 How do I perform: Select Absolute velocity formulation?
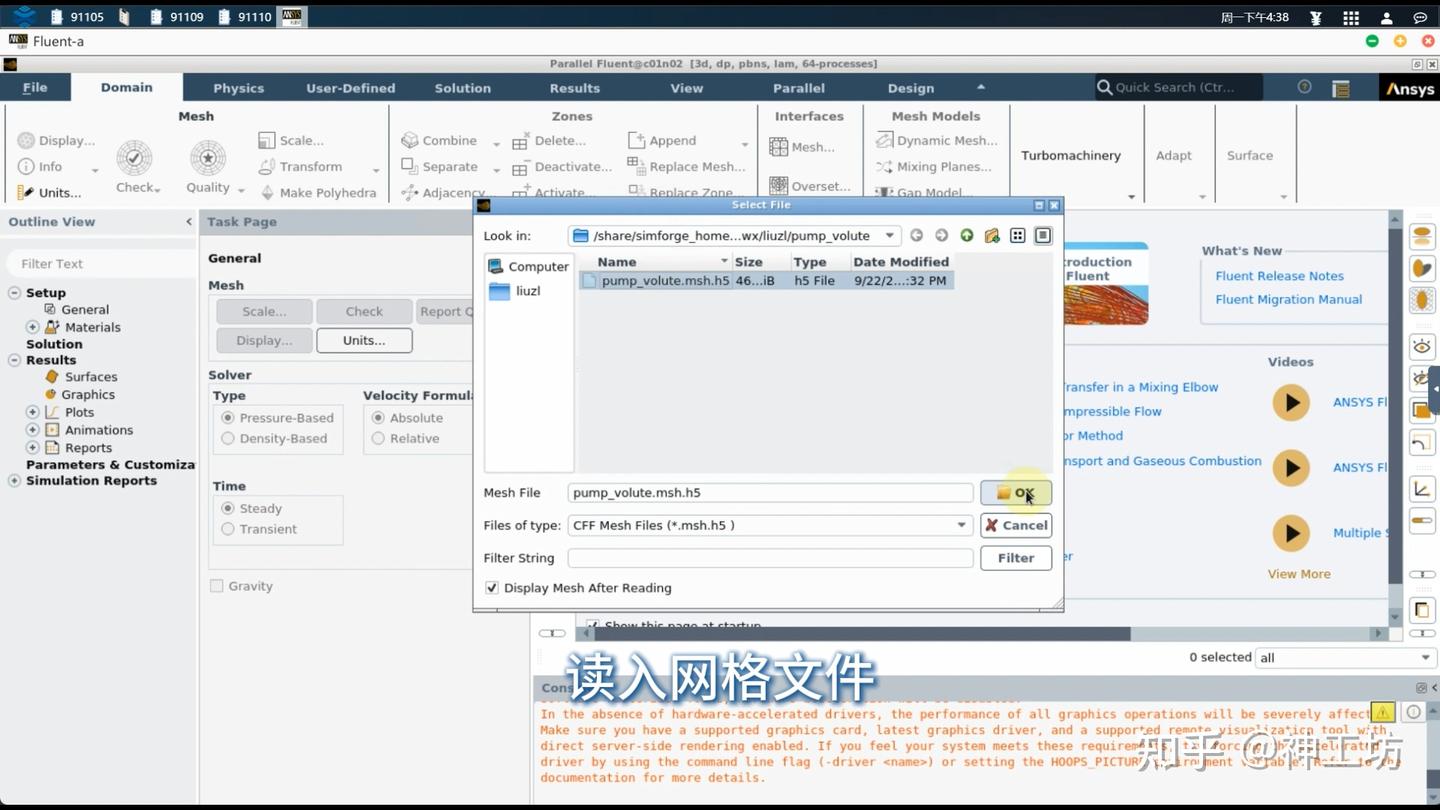click(x=378, y=418)
